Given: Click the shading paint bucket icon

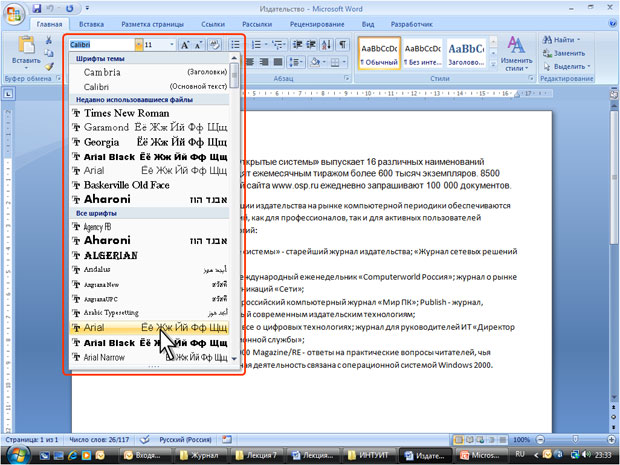Looking at the screenshot, I should (315, 62).
